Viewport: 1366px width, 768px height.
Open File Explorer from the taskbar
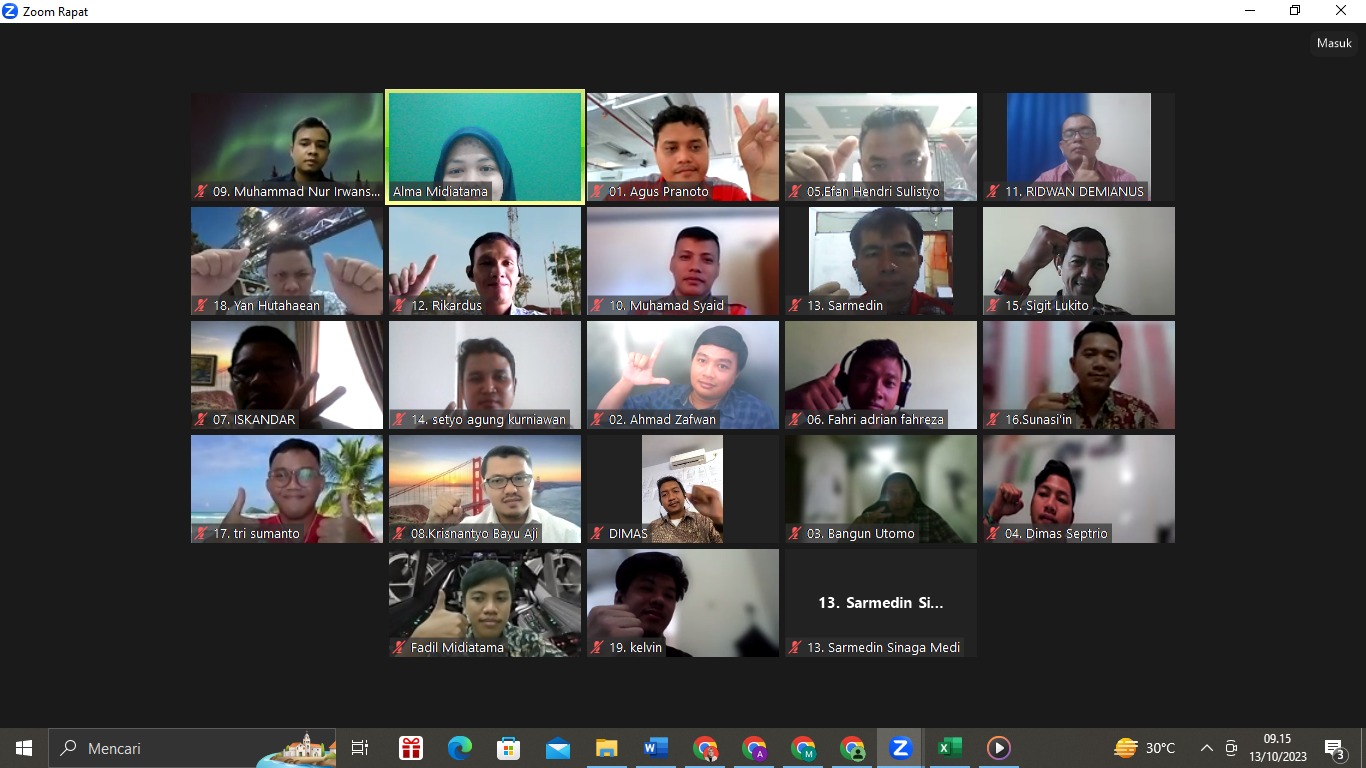[x=607, y=748]
